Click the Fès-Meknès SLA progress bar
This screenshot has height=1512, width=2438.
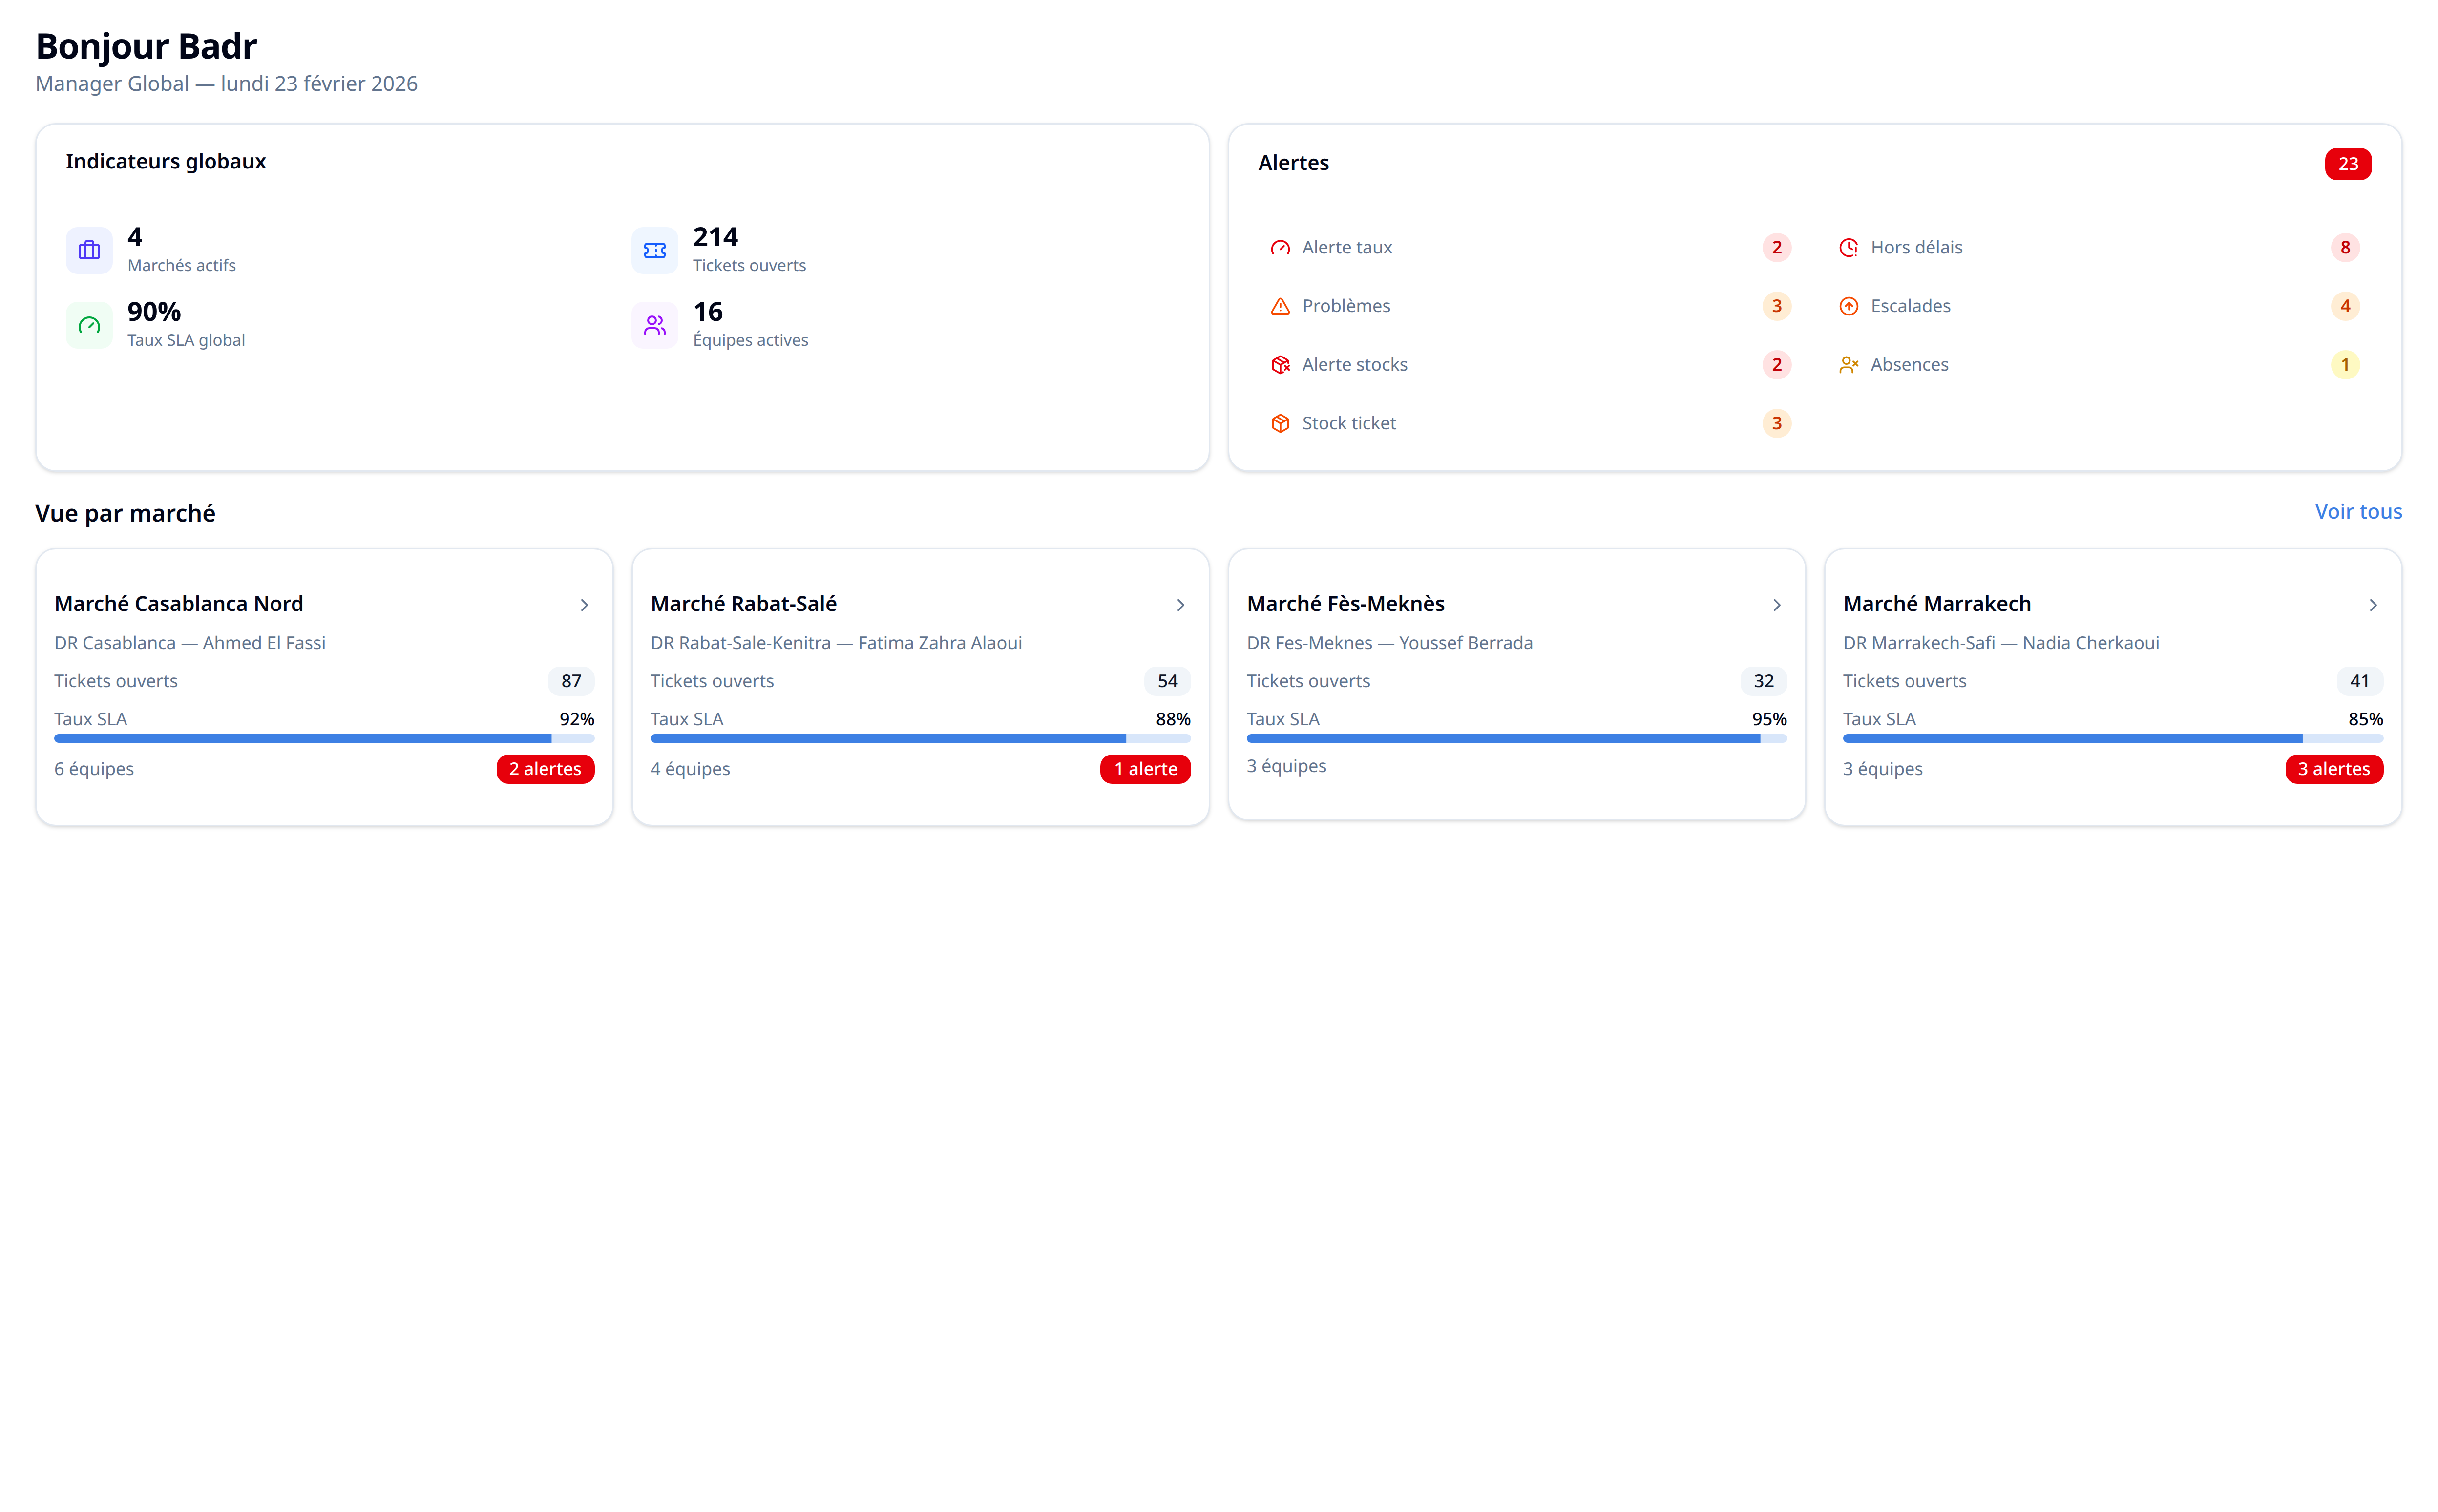coord(1516,739)
